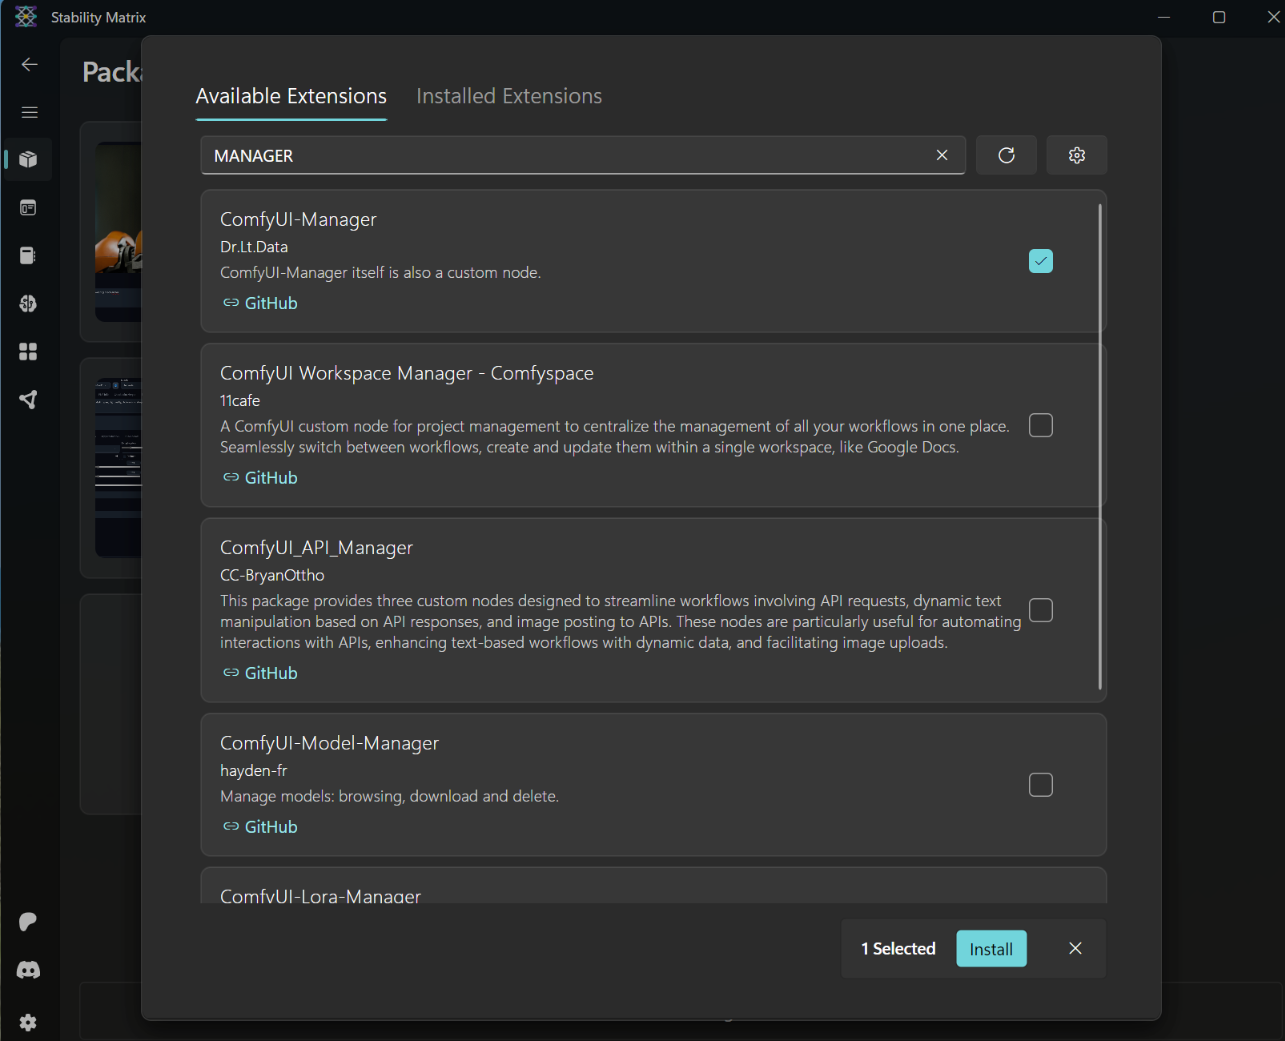Viewport: 1285px width, 1041px height.
Task: Minimize the Stability Matrix window
Action: click(x=1164, y=17)
